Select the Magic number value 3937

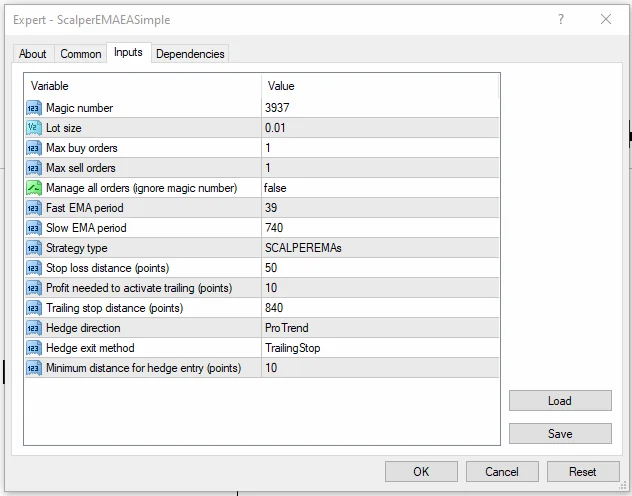pyautogui.click(x=380, y=108)
